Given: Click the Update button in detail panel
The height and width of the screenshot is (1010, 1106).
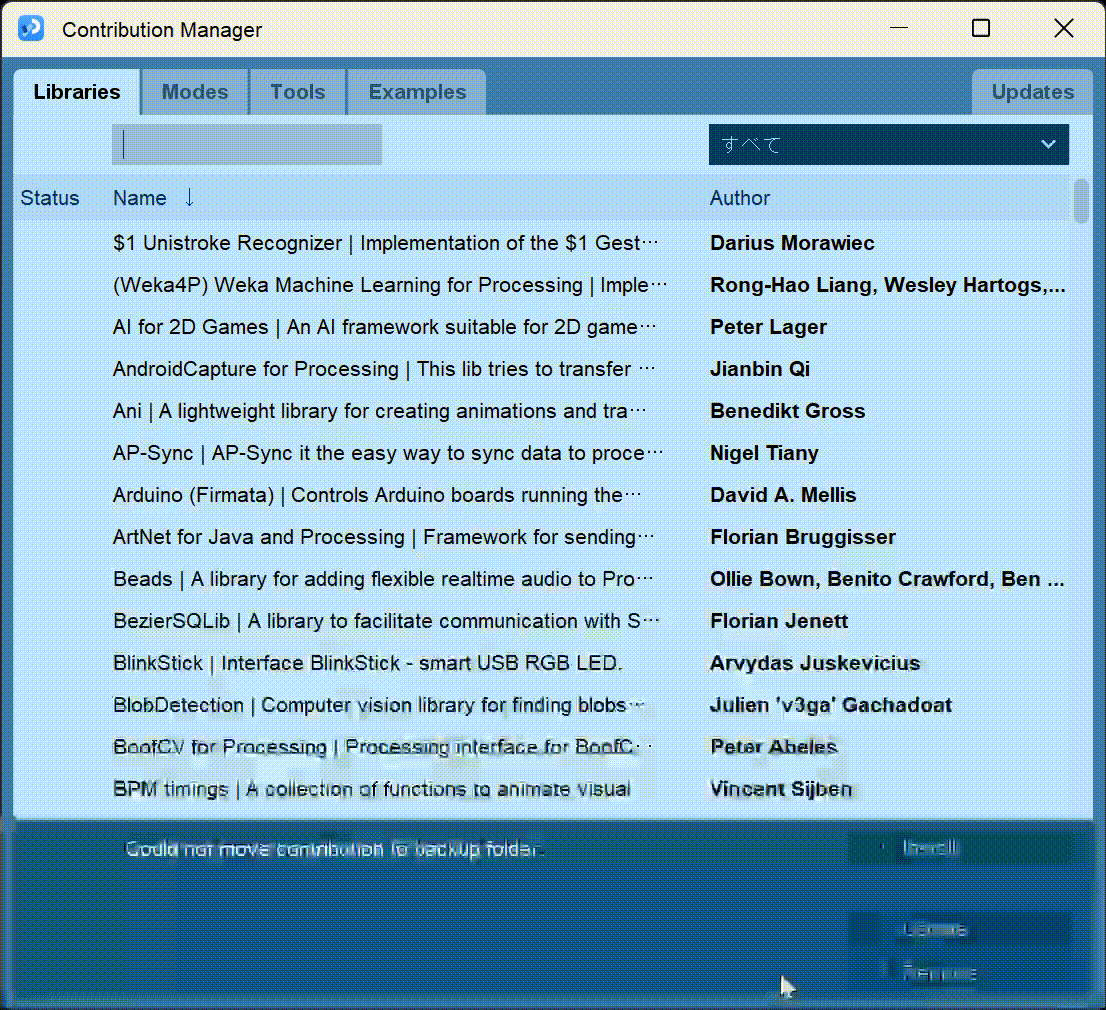Looking at the screenshot, I should pyautogui.click(x=960, y=929).
